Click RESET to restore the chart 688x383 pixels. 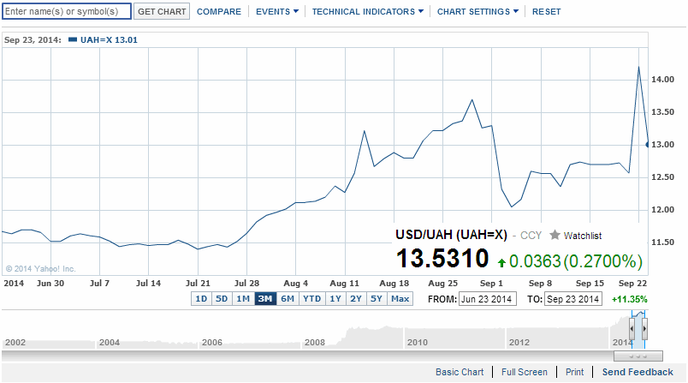pyautogui.click(x=546, y=12)
